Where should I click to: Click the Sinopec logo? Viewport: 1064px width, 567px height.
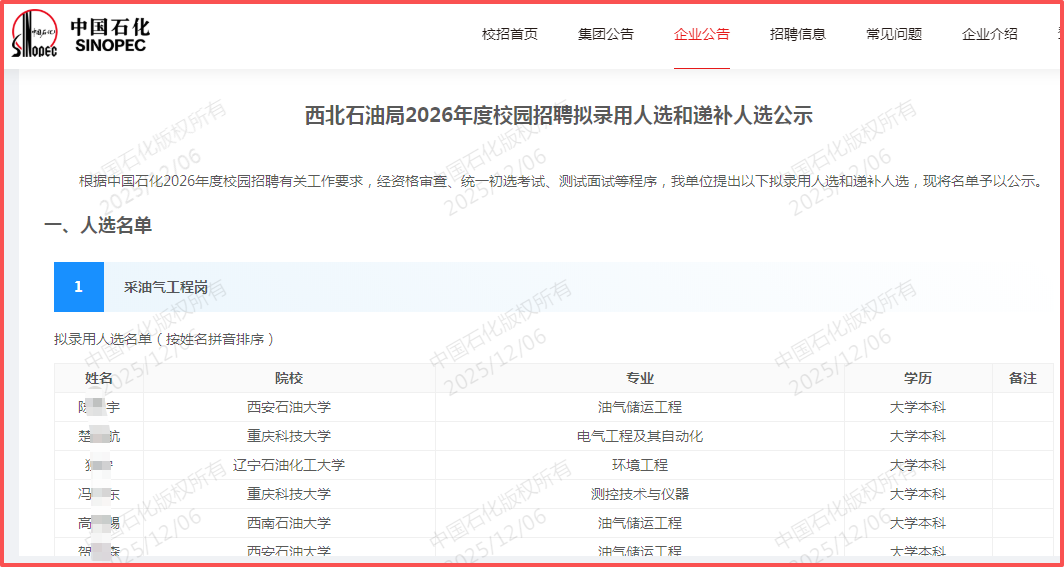click(x=81, y=34)
